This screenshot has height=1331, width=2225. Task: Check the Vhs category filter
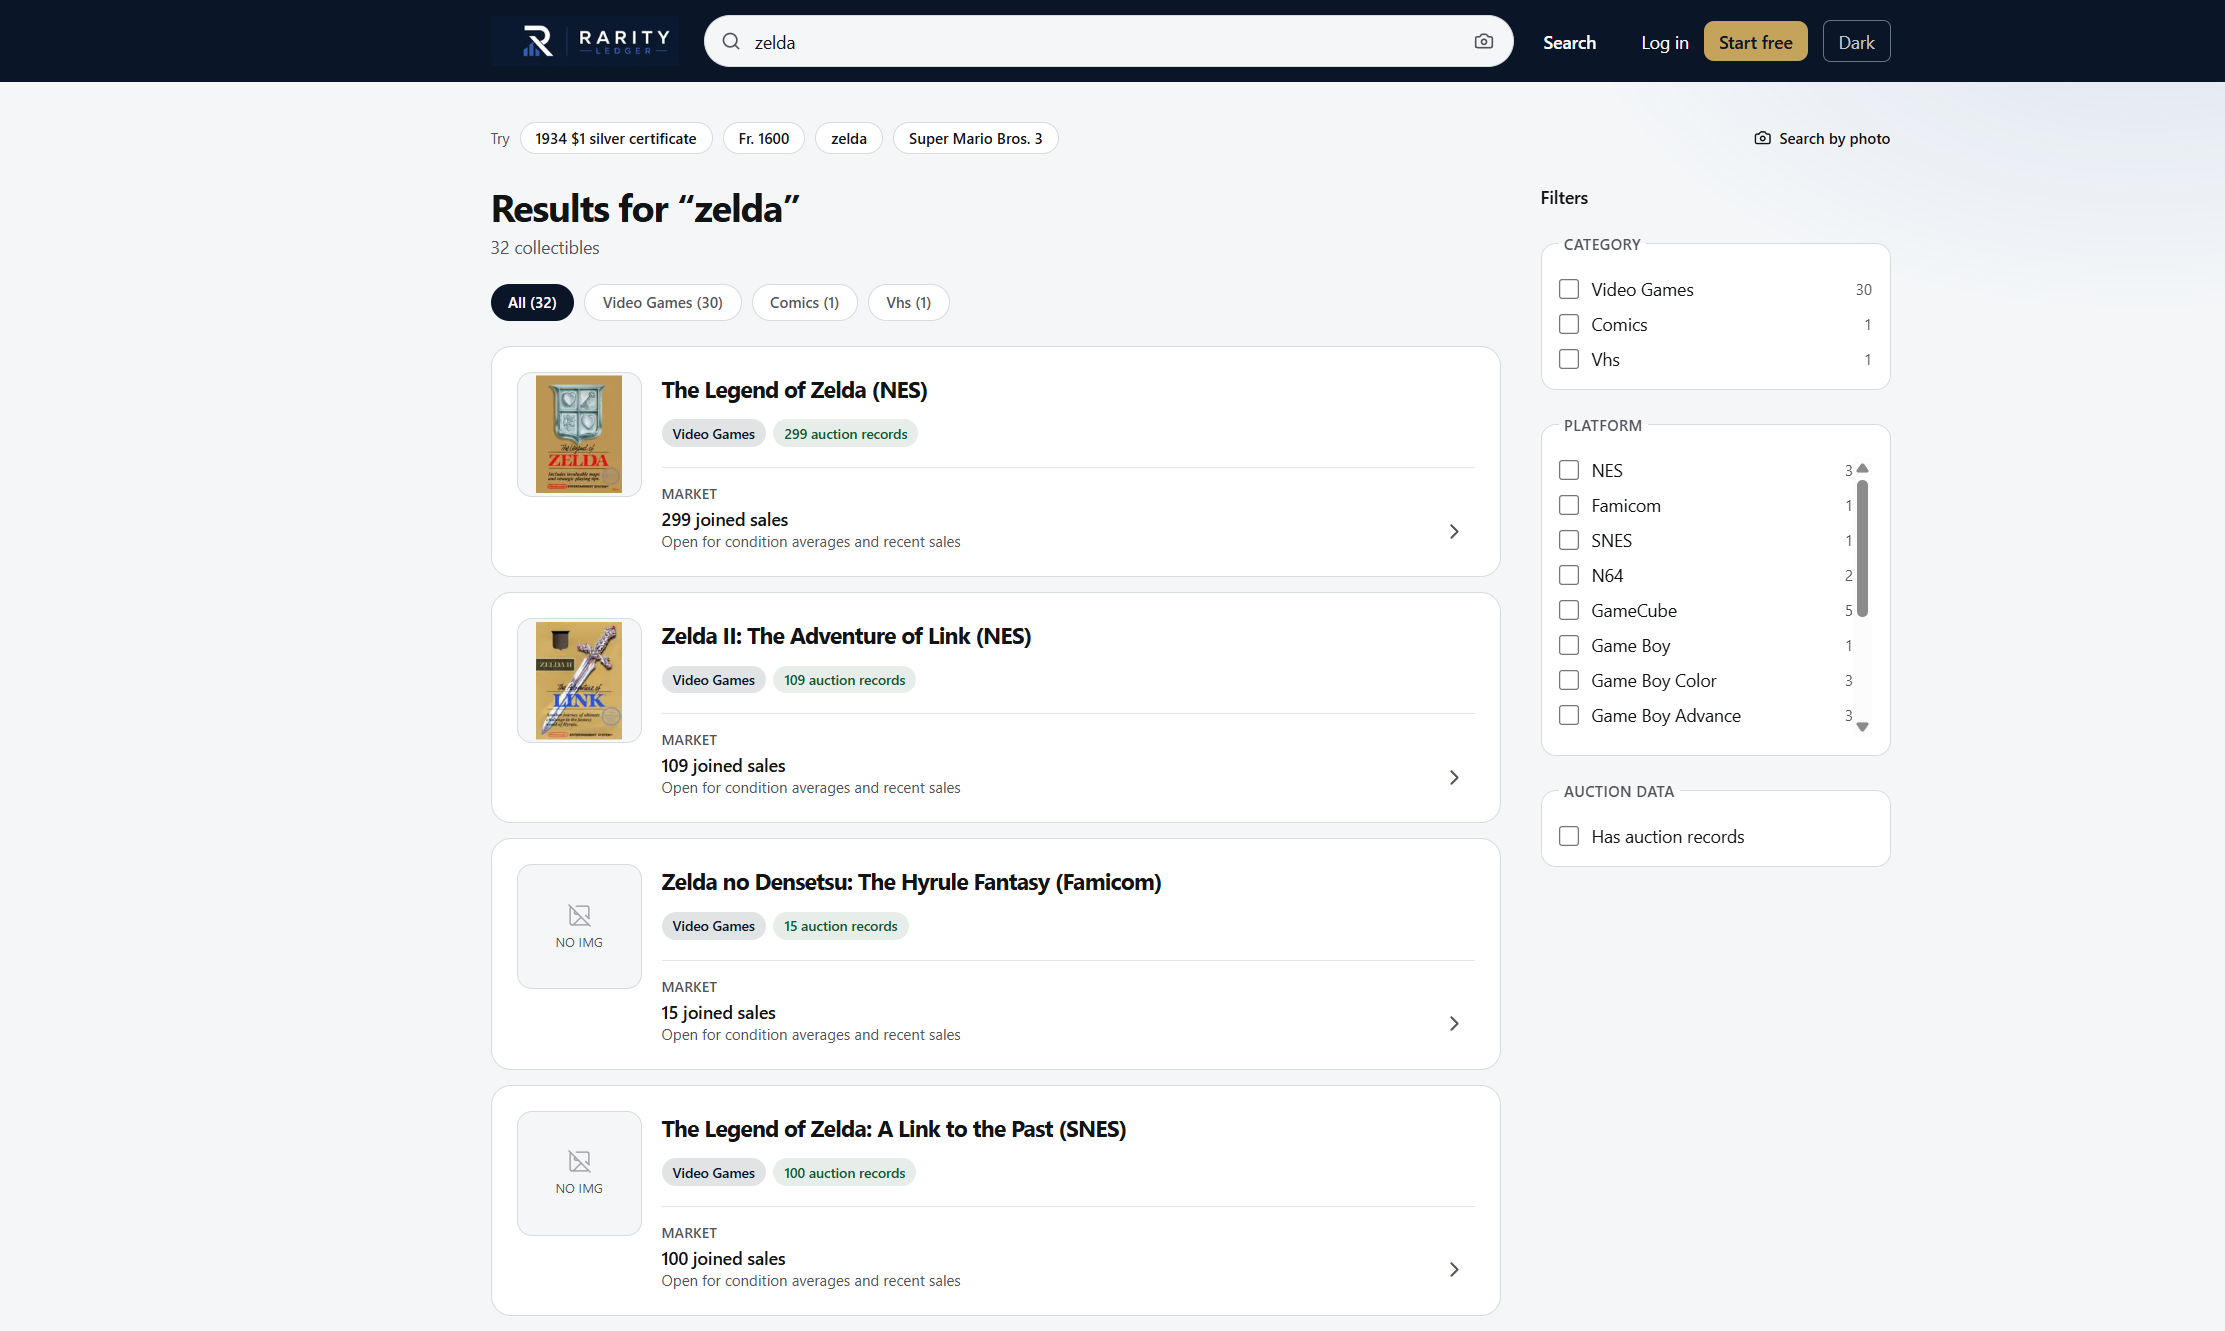pyautogui.click(x=1569, y=359)
